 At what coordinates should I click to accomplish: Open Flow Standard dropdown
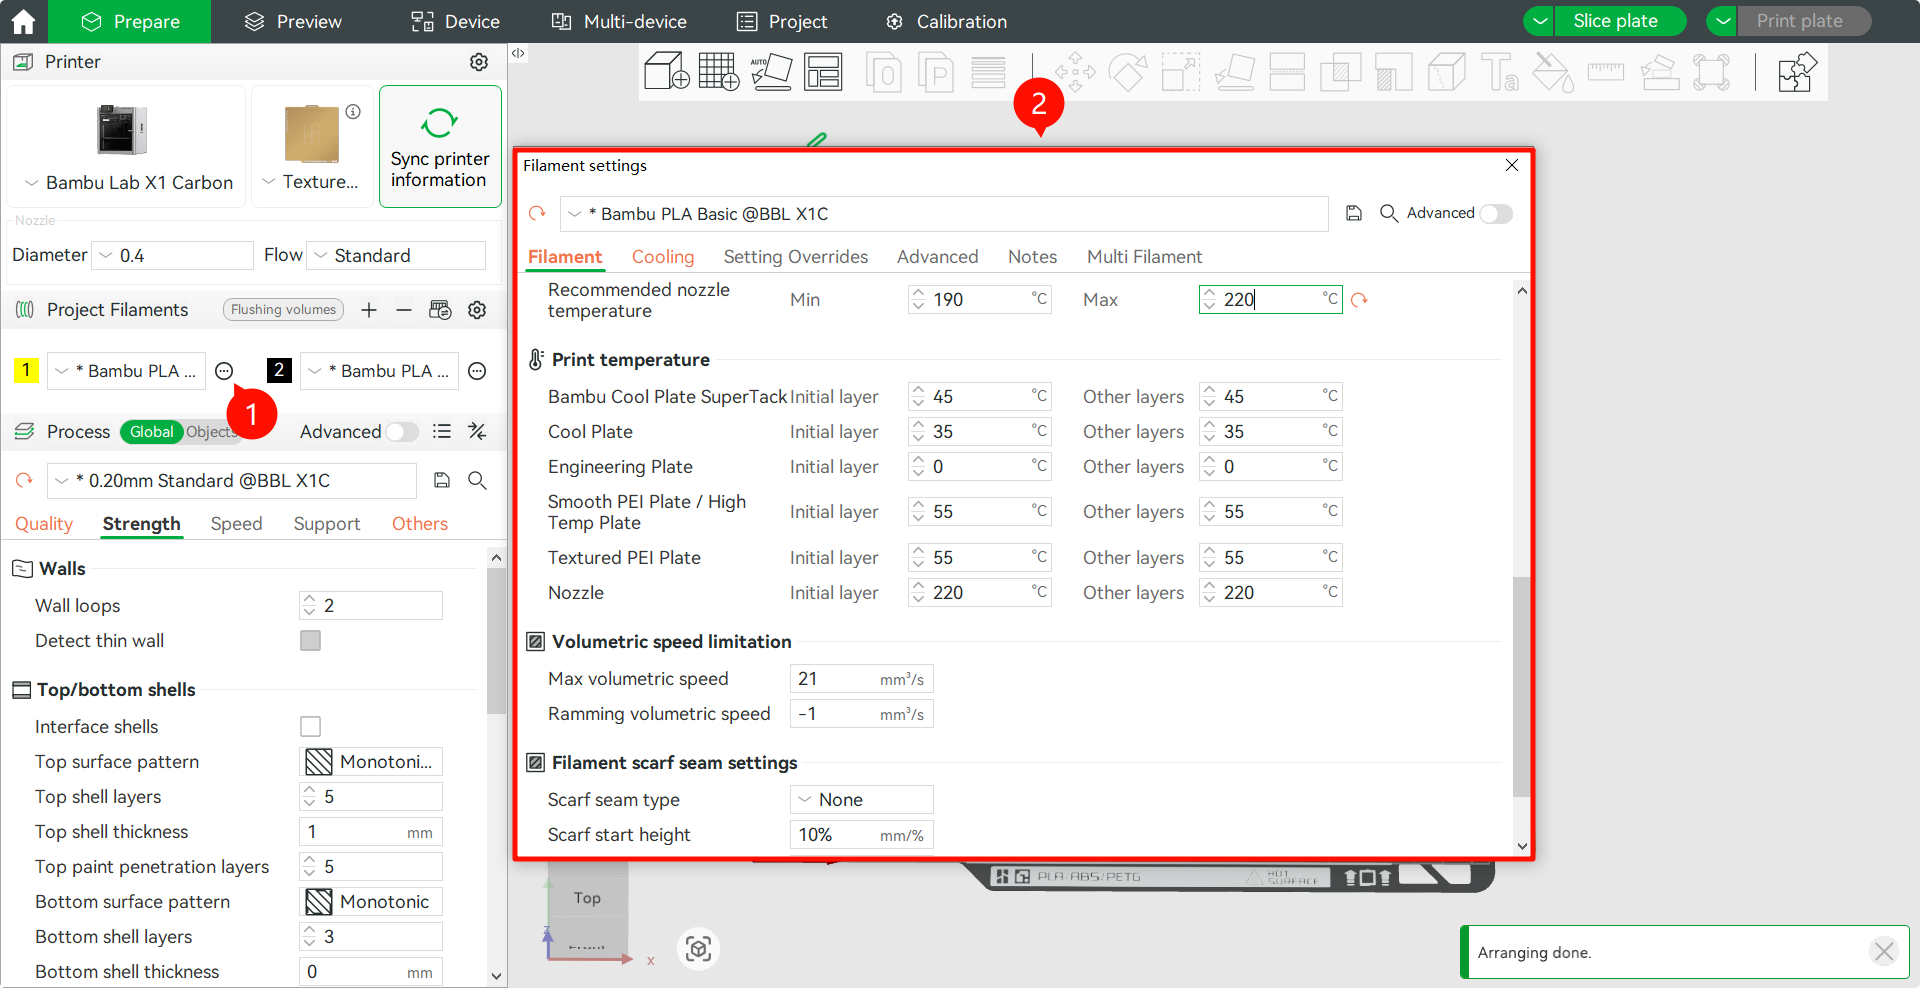396,256
